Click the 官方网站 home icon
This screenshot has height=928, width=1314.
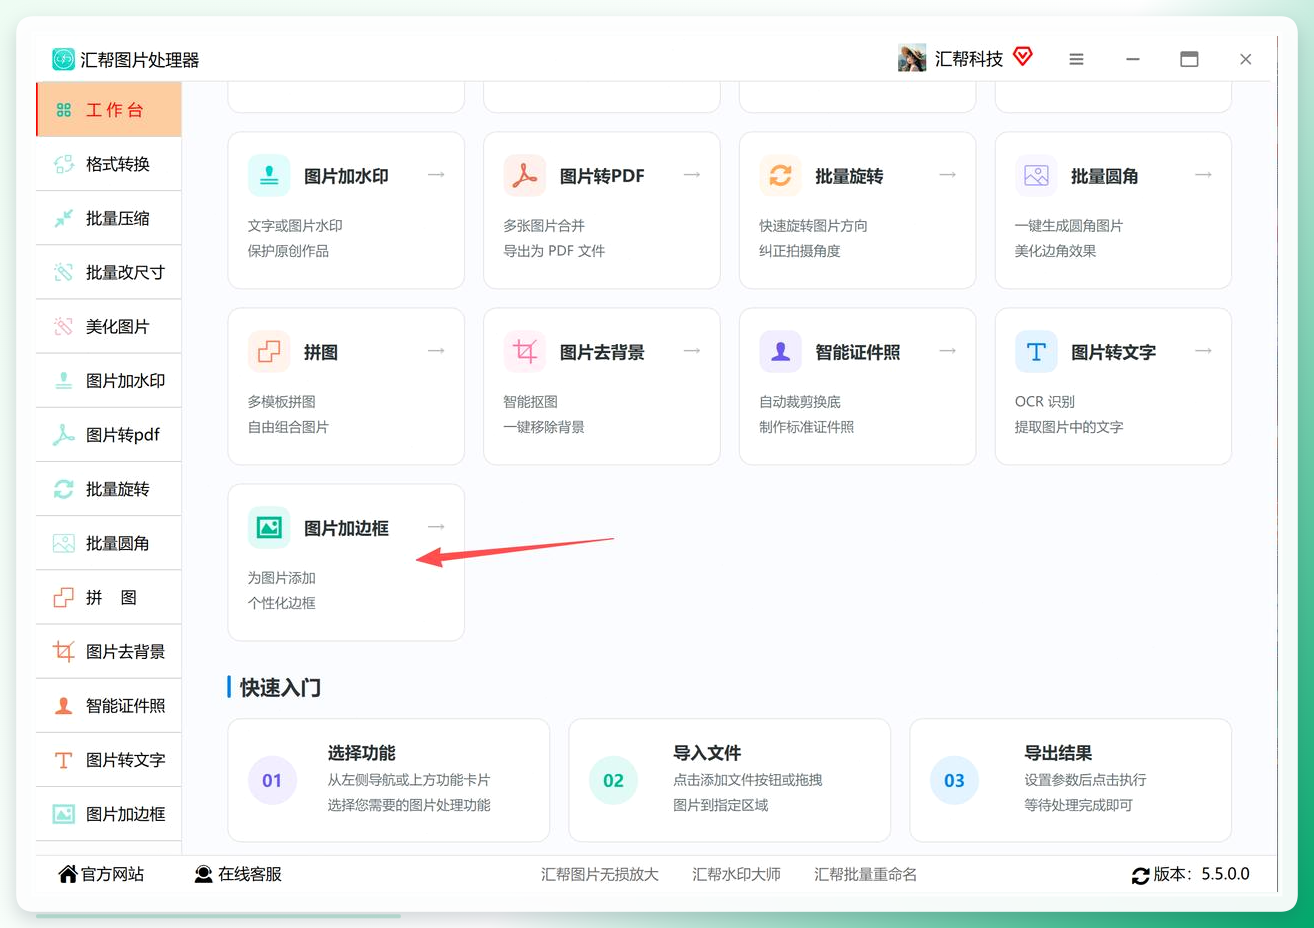pyautogui.click(x=68, y=874)
